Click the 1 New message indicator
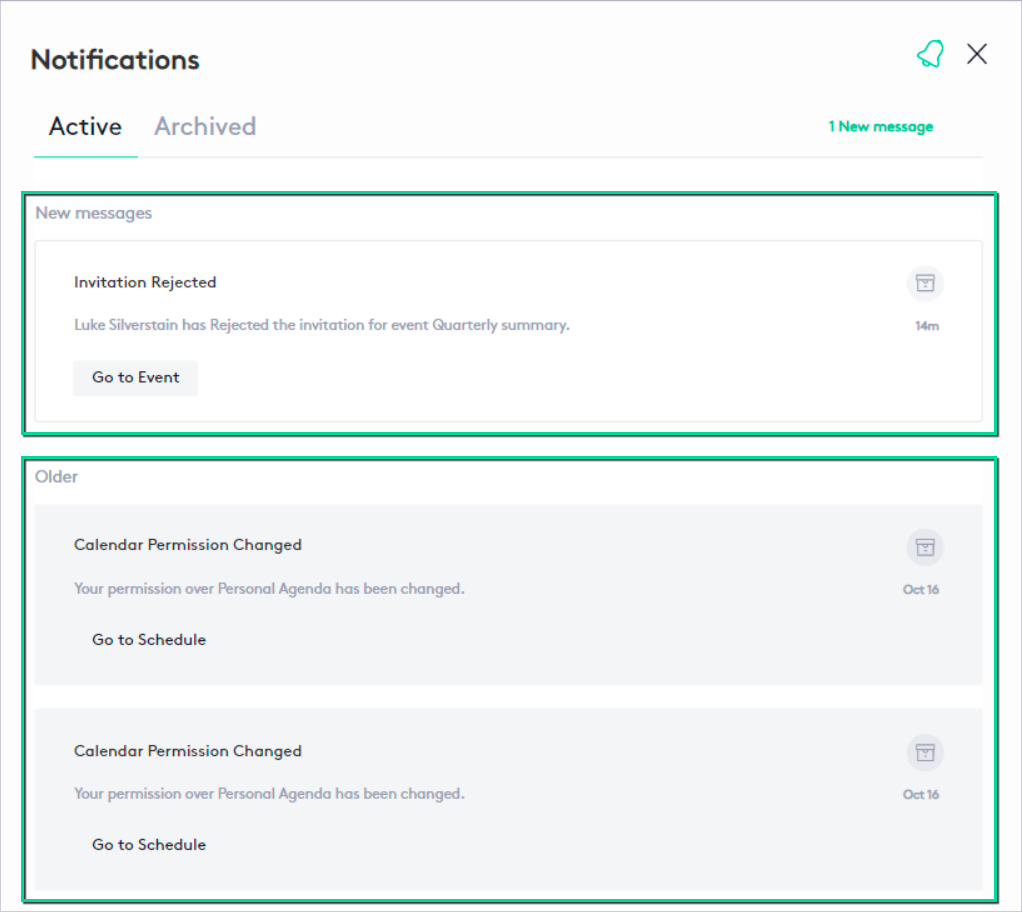 880,127
